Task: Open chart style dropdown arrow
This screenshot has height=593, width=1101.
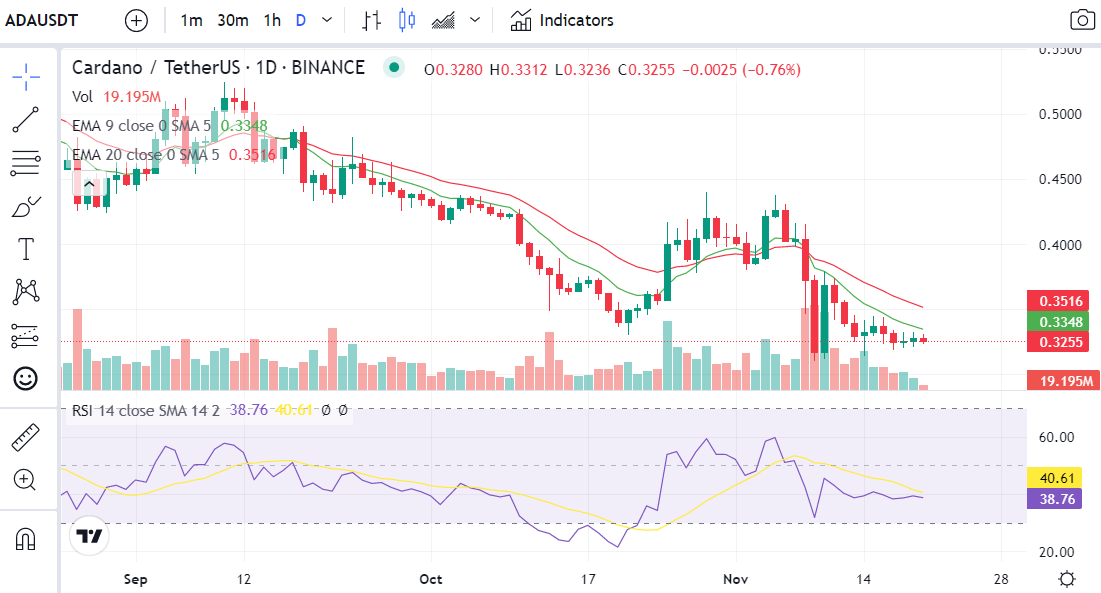Action: 475,20
